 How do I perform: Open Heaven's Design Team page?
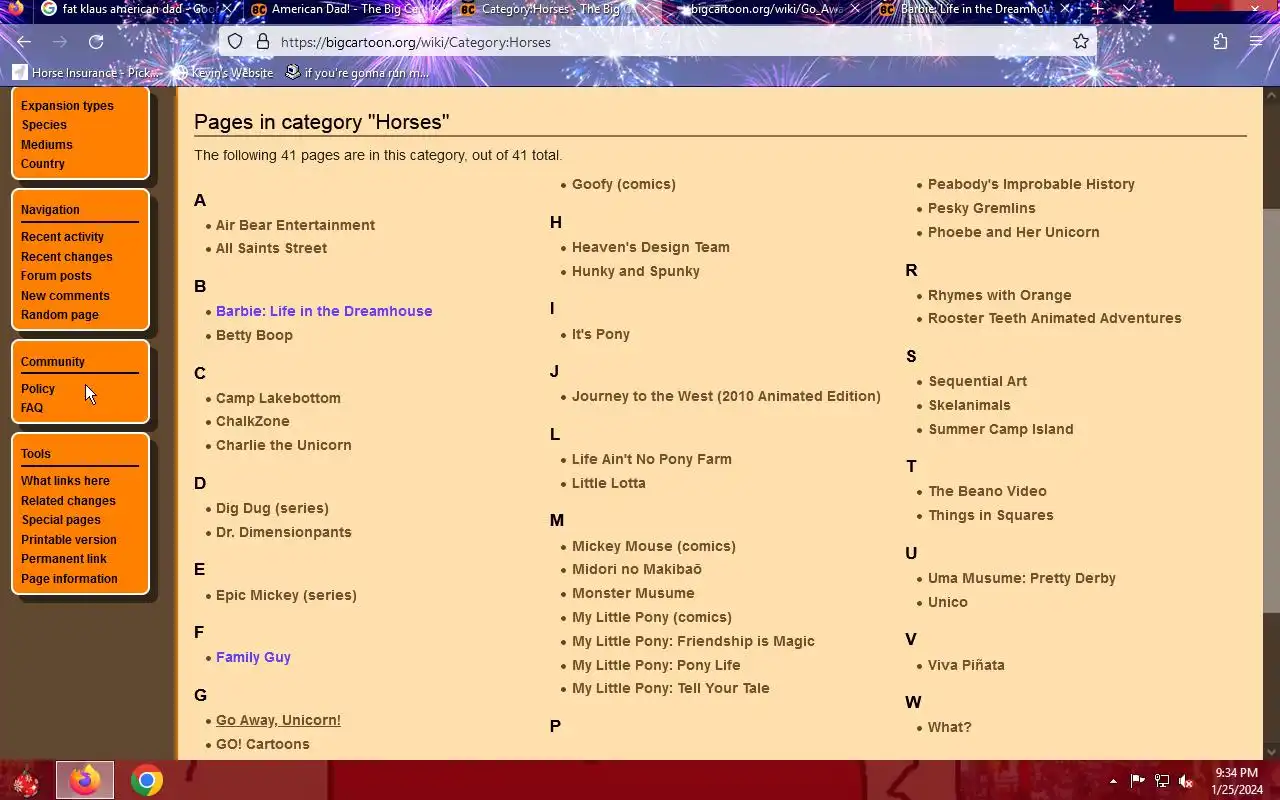[650, 247]
